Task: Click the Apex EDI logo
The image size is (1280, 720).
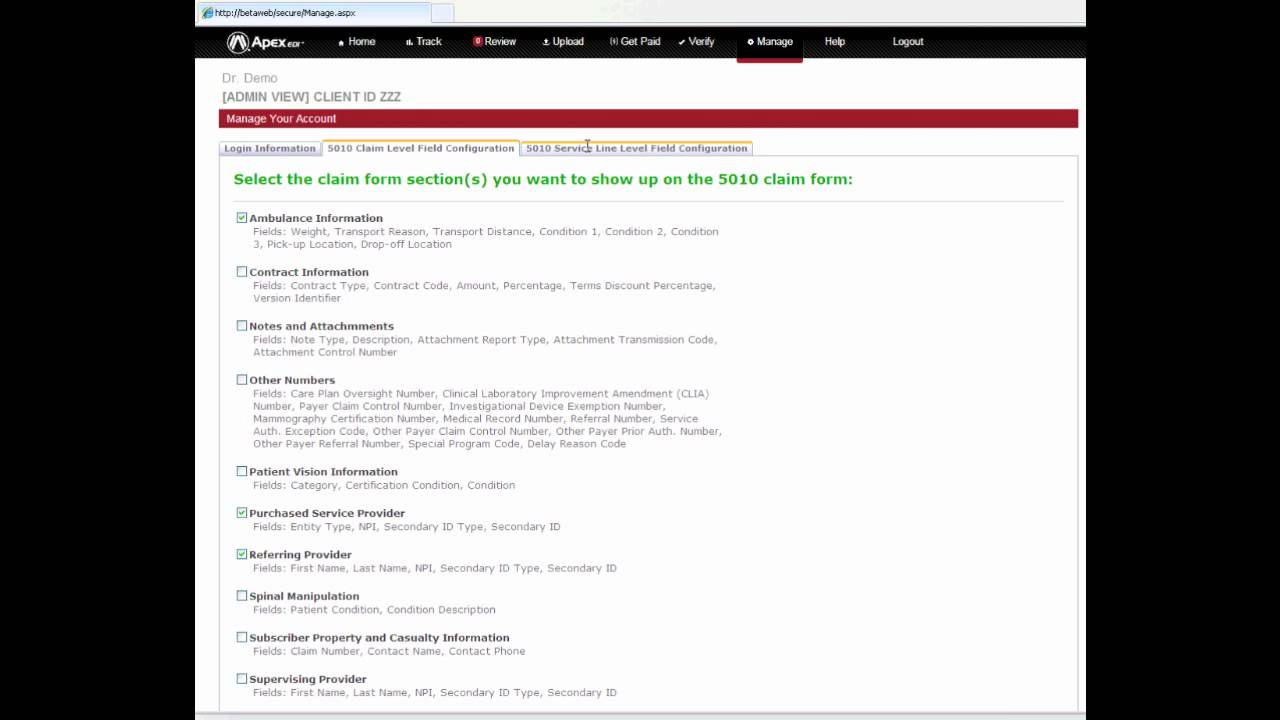Action: 265,42
